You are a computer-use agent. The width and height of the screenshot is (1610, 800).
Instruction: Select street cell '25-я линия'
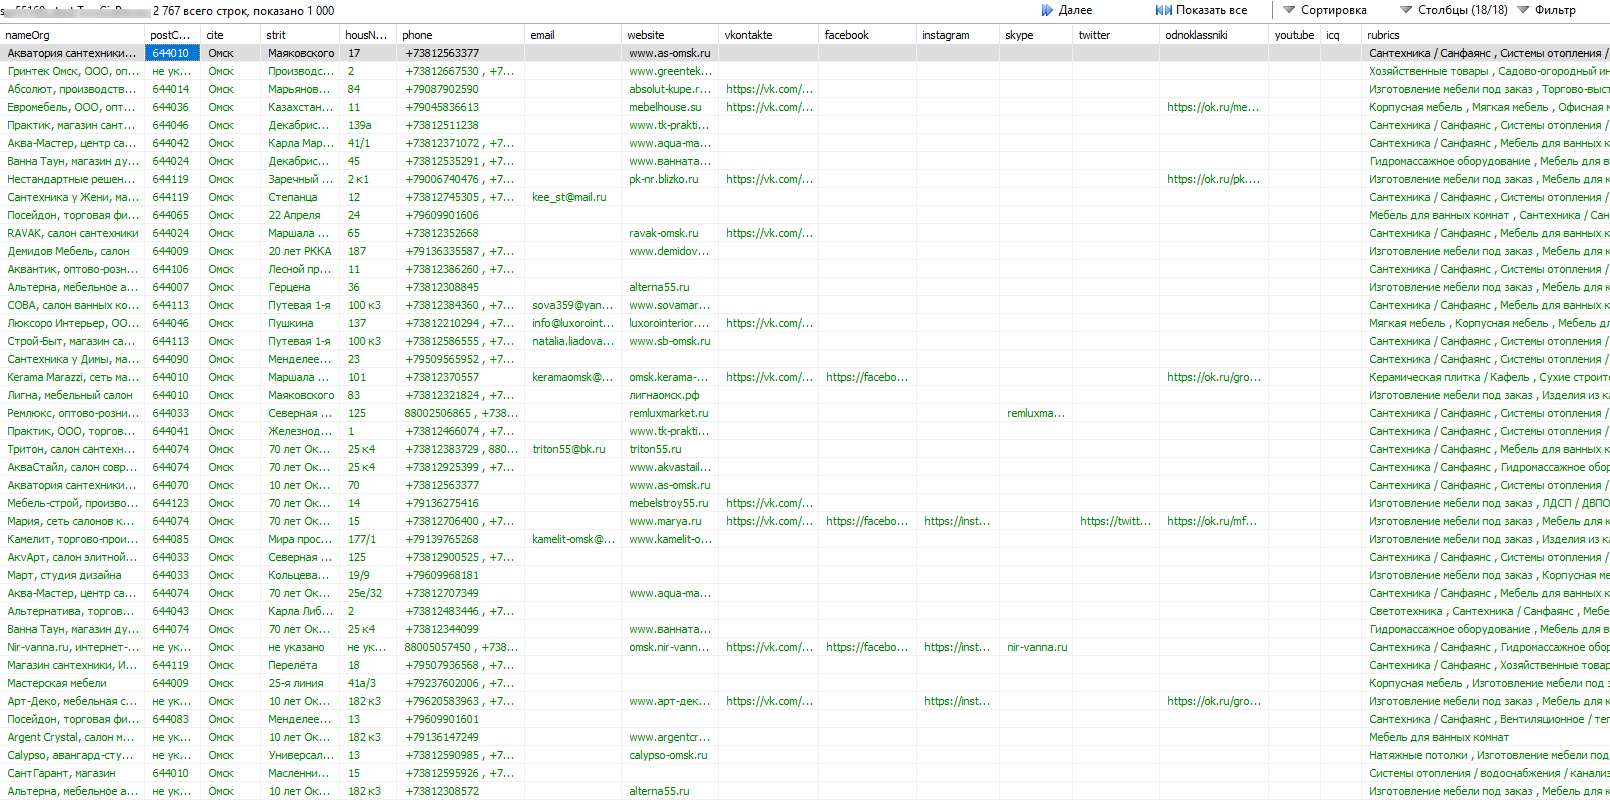(x=301, y=683)
